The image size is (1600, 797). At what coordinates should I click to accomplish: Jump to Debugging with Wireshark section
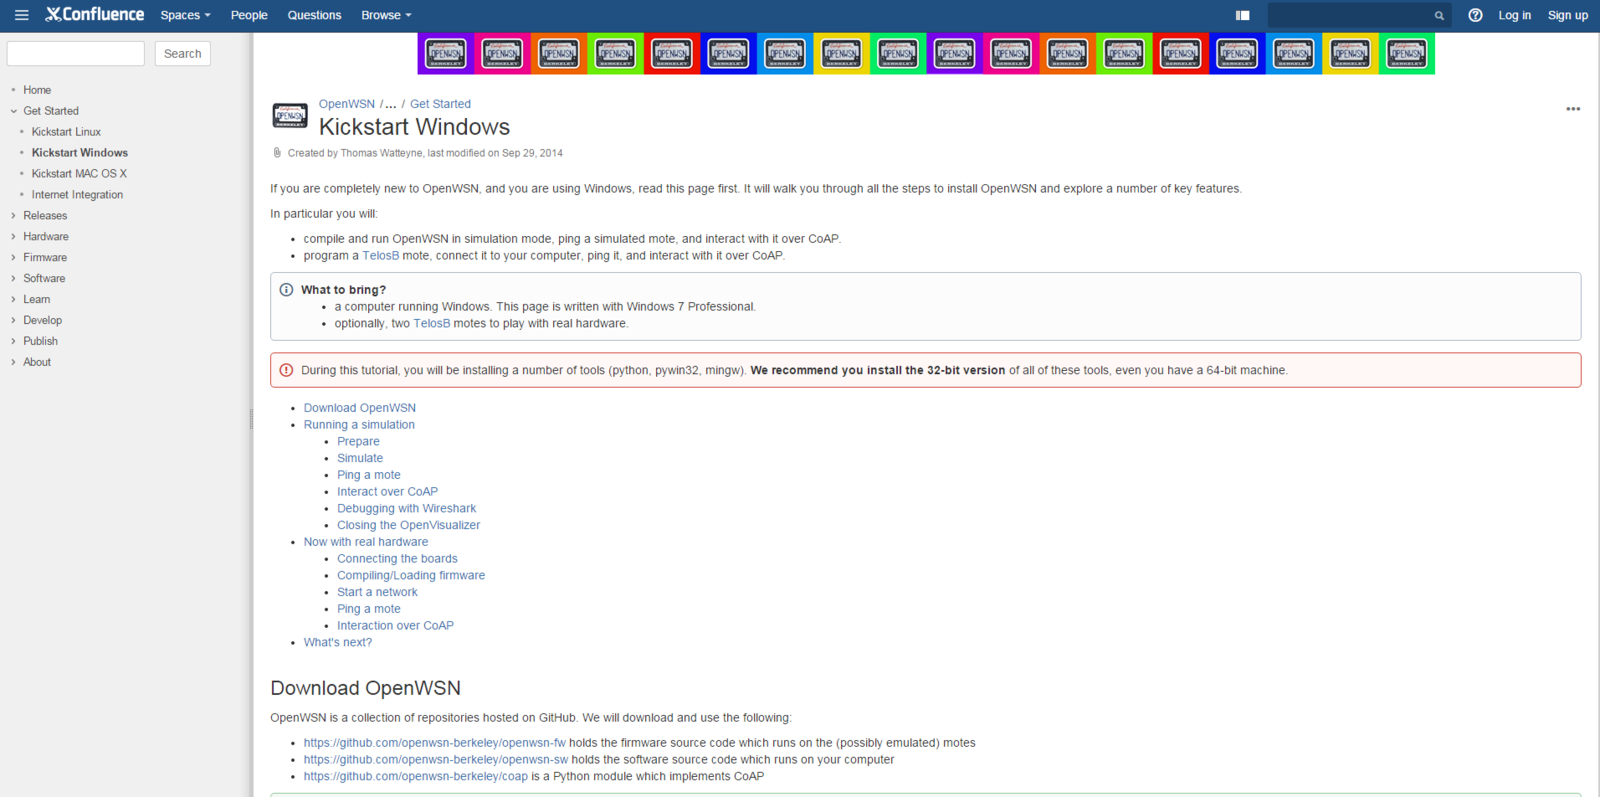[406, 509]
